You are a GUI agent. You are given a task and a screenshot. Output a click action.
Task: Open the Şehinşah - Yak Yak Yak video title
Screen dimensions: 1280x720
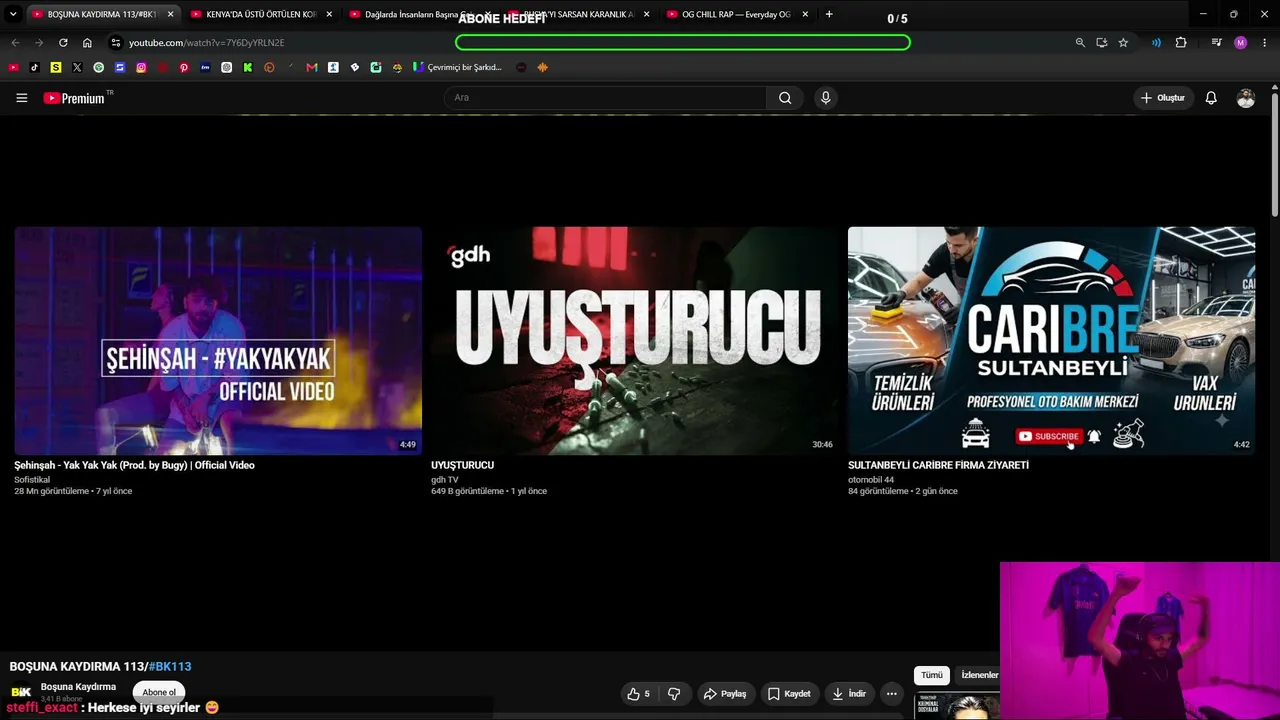point(134,465)
